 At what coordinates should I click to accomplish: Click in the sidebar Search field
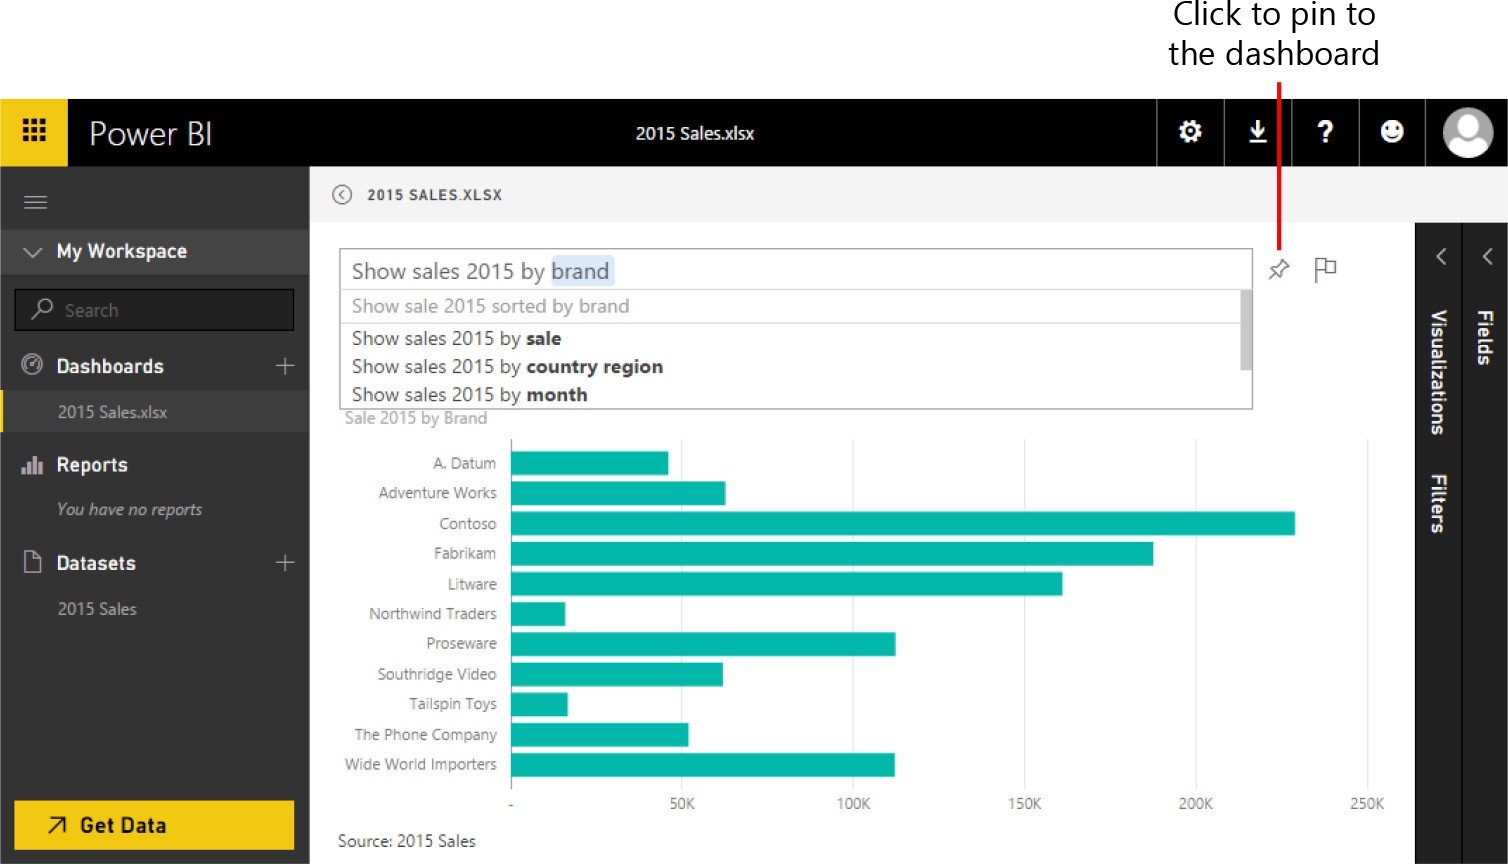pos(154,310)
